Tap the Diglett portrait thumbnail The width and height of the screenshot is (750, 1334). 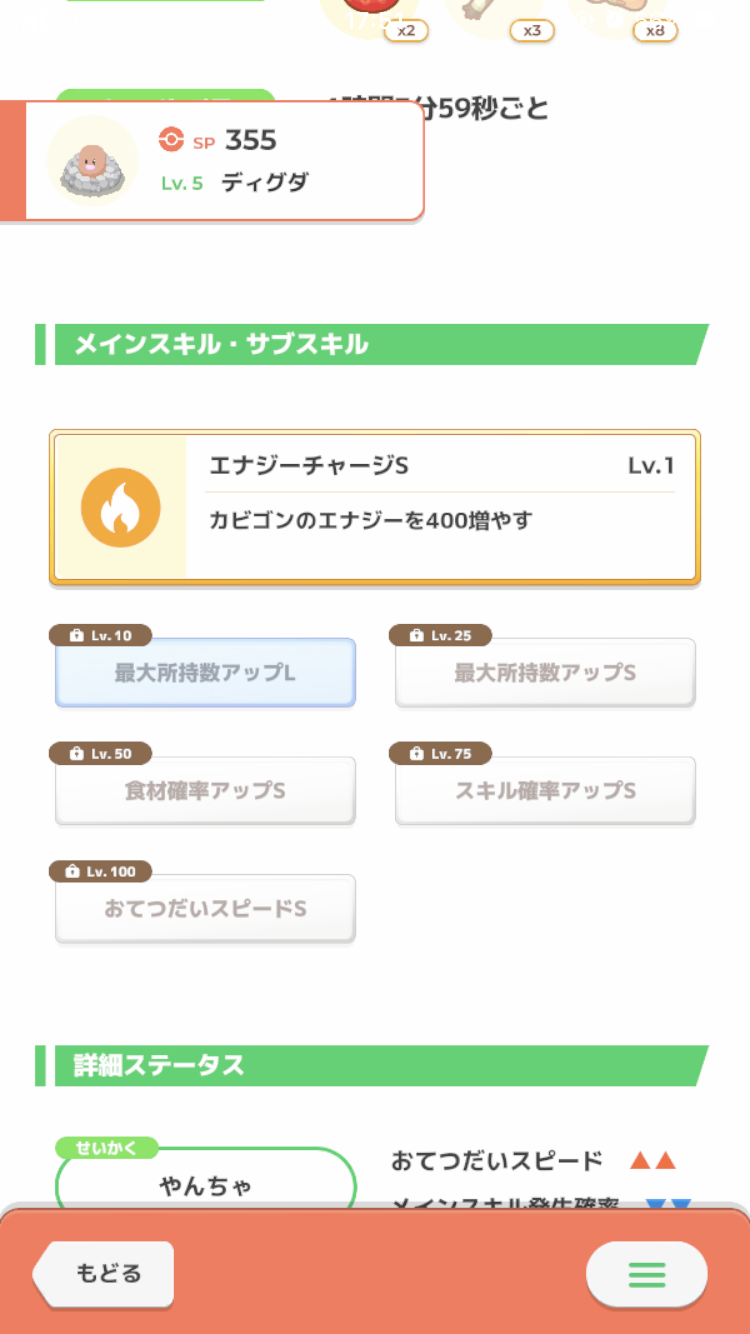[x=93, y=160]
